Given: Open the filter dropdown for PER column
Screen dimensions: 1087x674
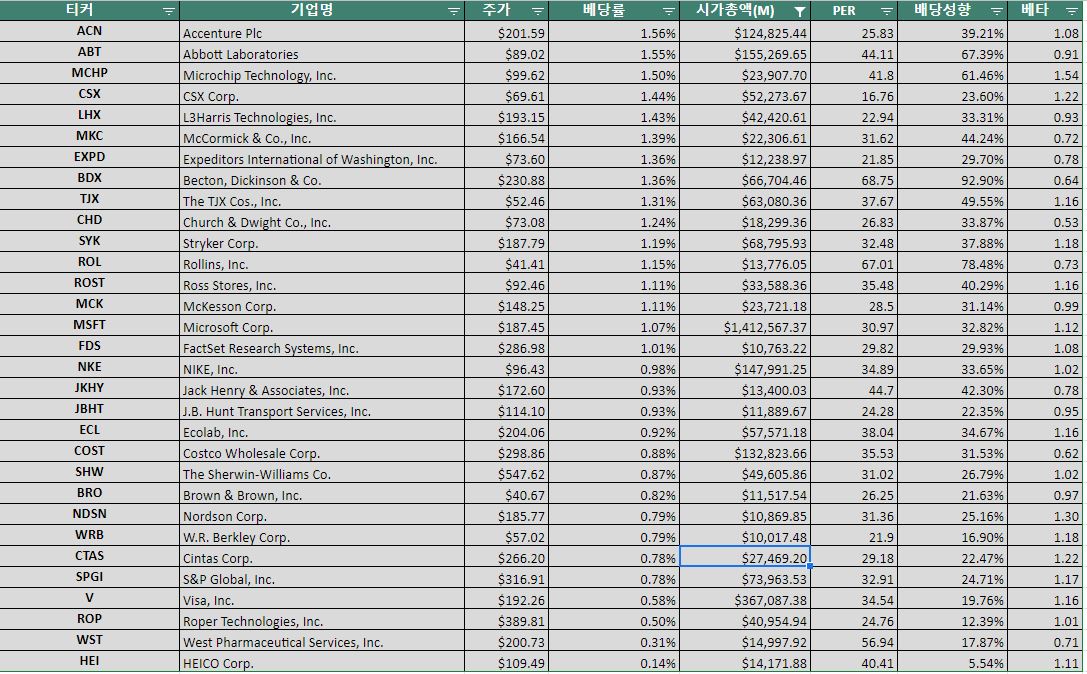Looking at the screenshot, I should (x=887, y=11).
